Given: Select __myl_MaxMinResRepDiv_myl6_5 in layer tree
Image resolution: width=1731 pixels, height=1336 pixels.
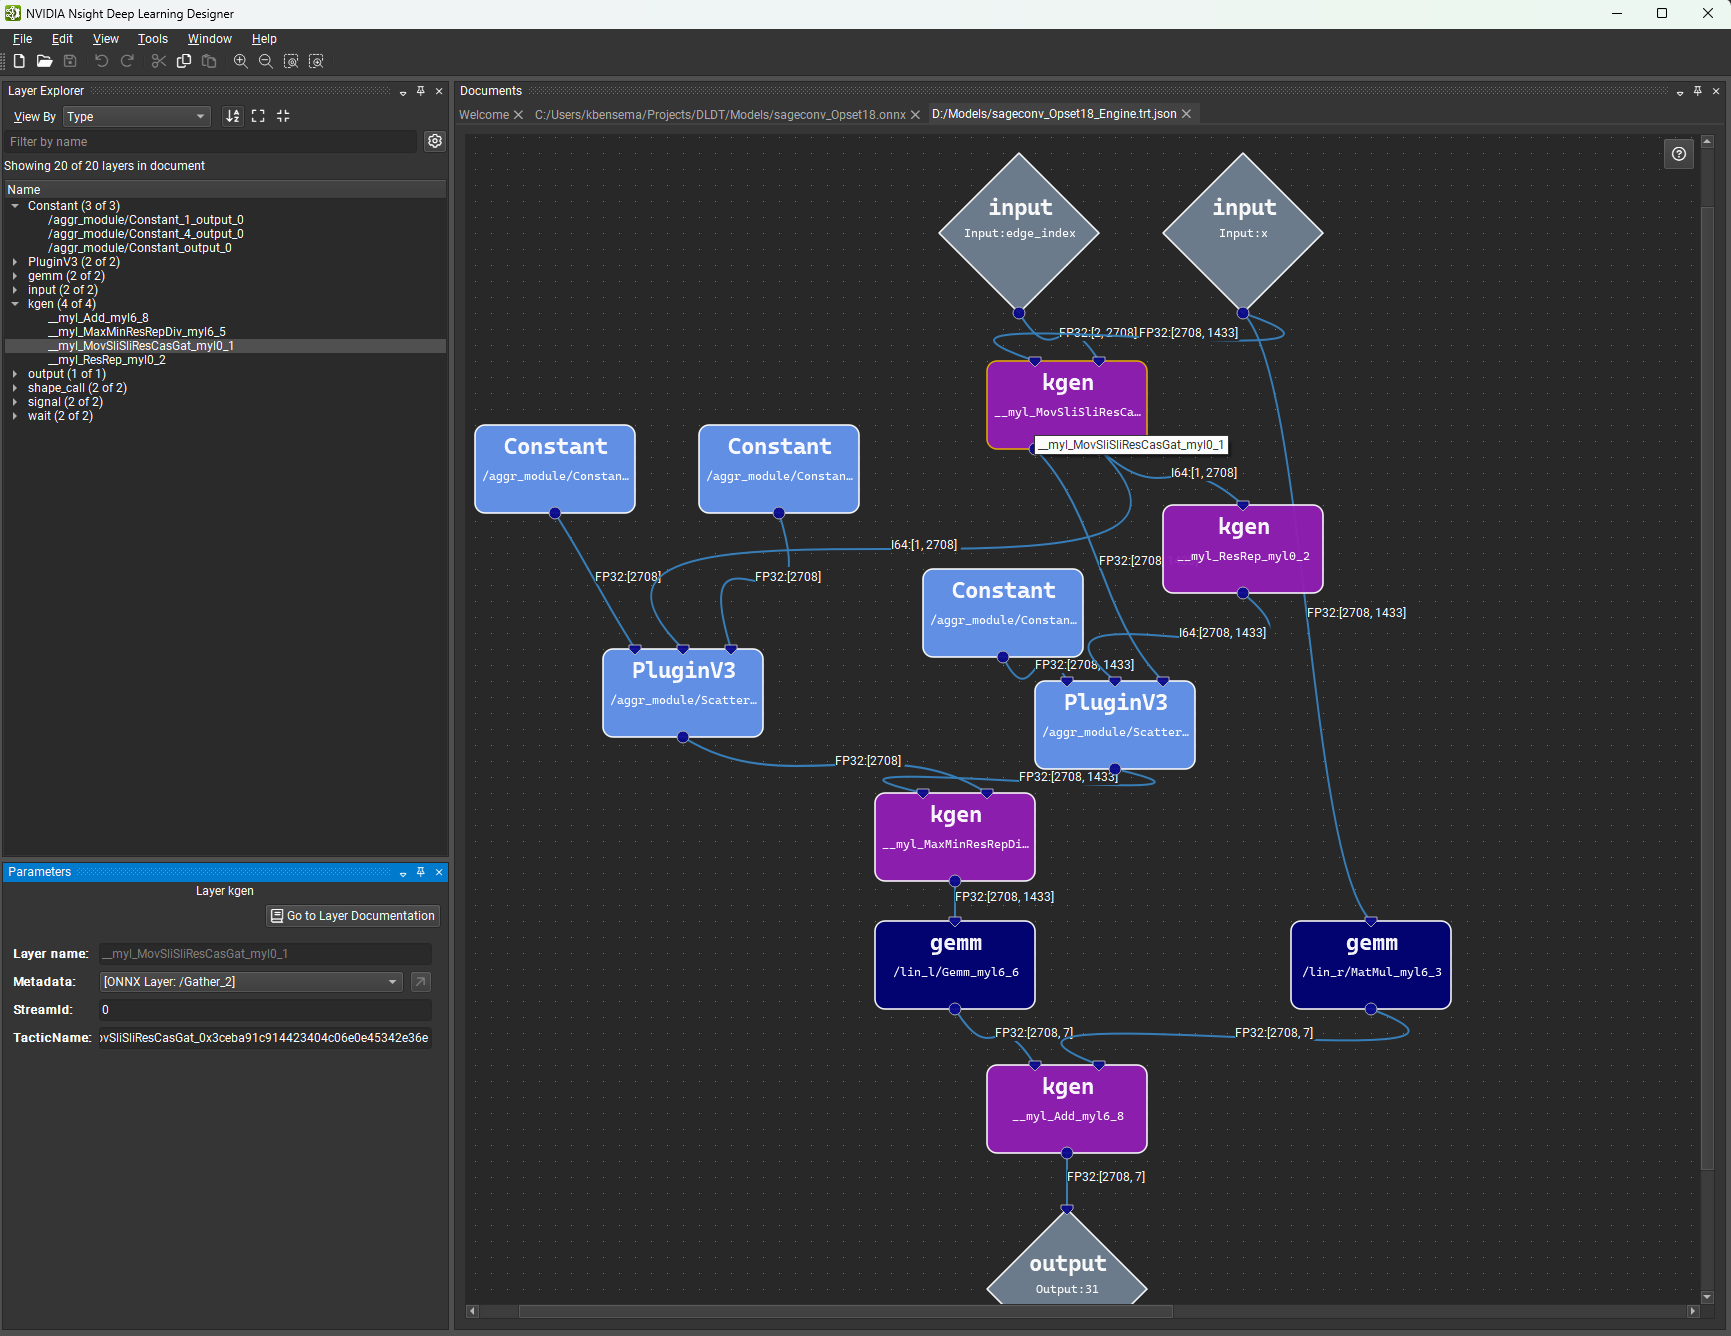Looking at the screenshot, I should coord(137,332).
